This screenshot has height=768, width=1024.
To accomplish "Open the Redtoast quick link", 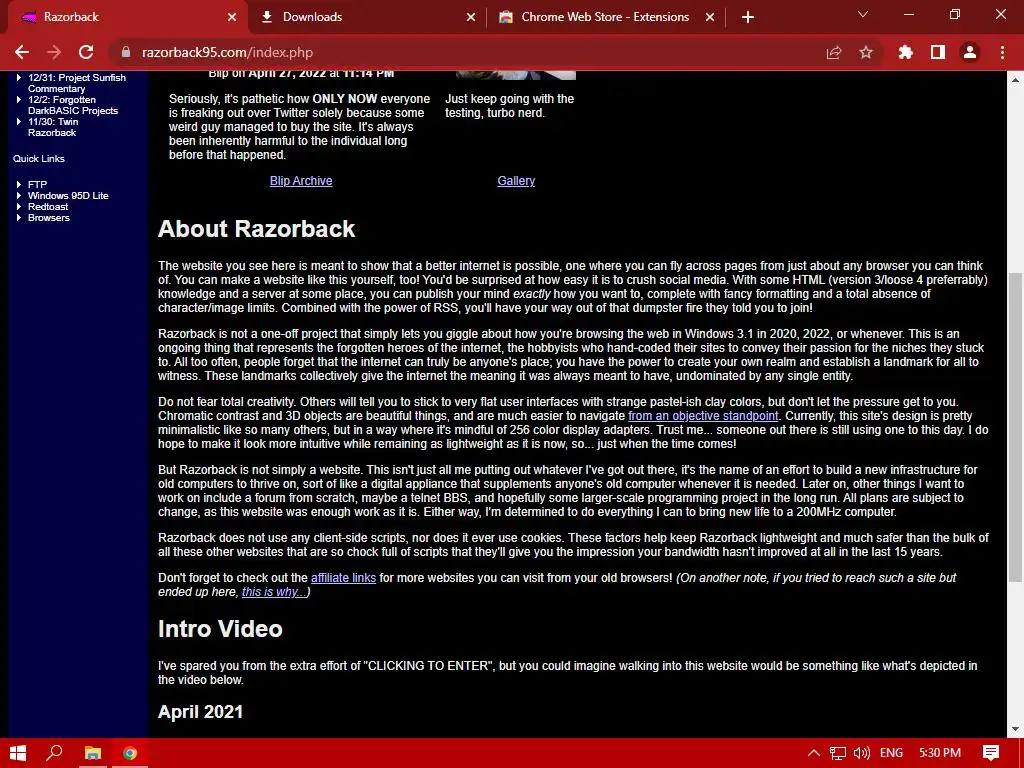I will click(x=48, y=207).
